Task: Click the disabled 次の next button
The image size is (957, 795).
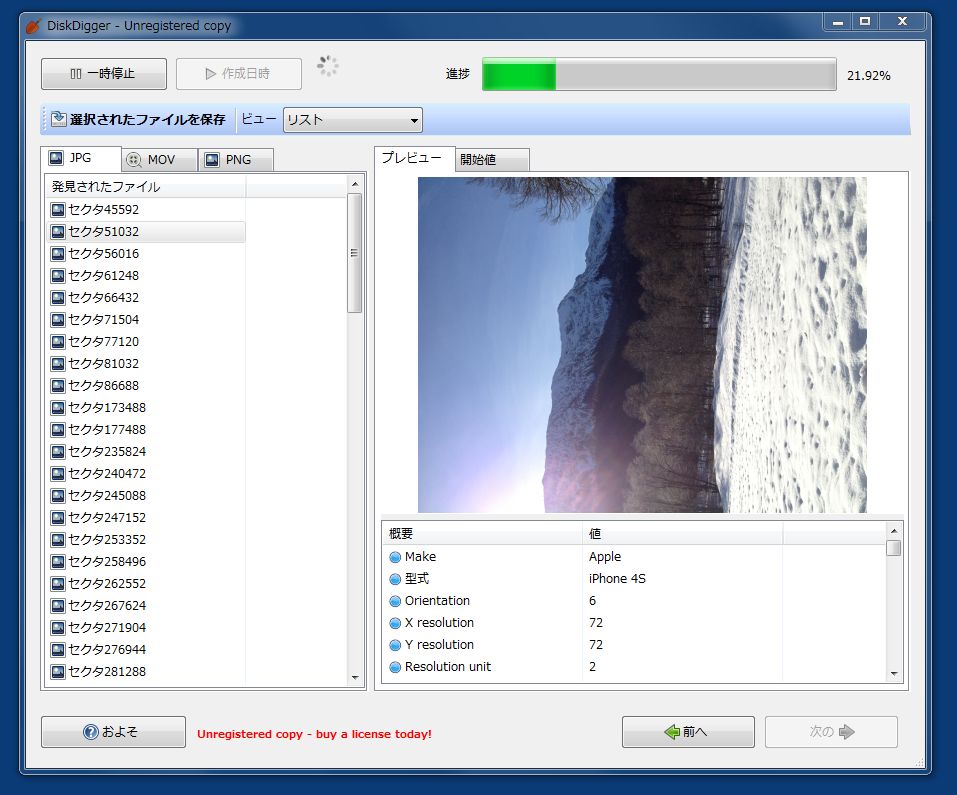Action: click(x=831, y=732)
